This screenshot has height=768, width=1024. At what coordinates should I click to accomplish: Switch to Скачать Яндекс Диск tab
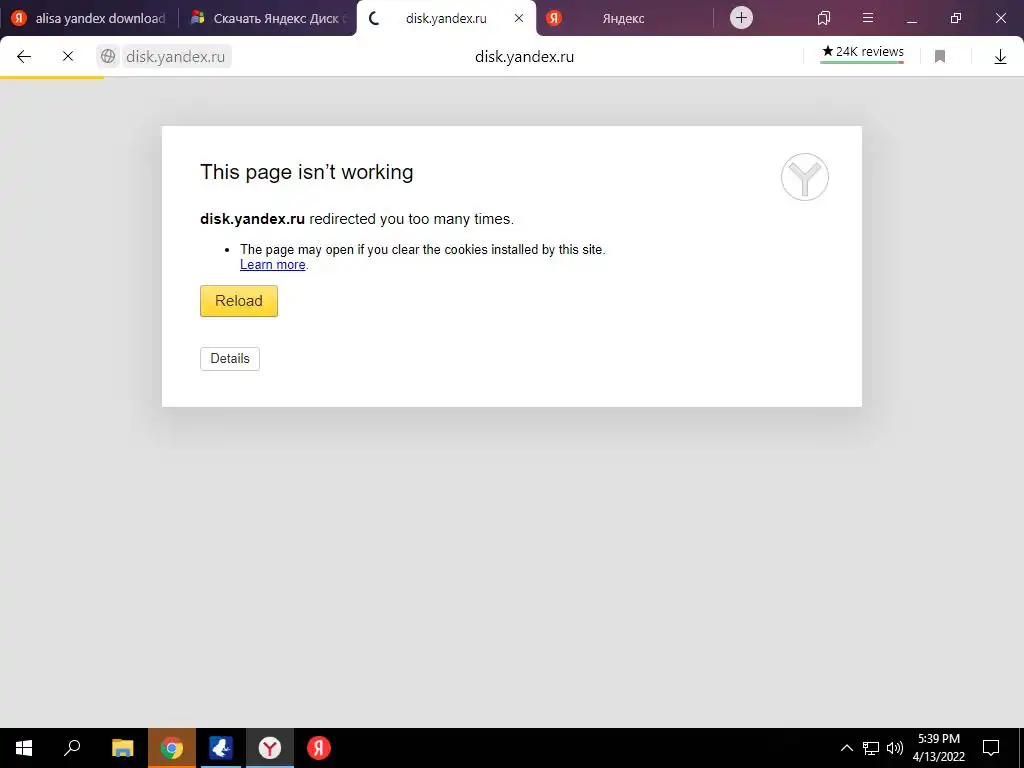(268, 18)
